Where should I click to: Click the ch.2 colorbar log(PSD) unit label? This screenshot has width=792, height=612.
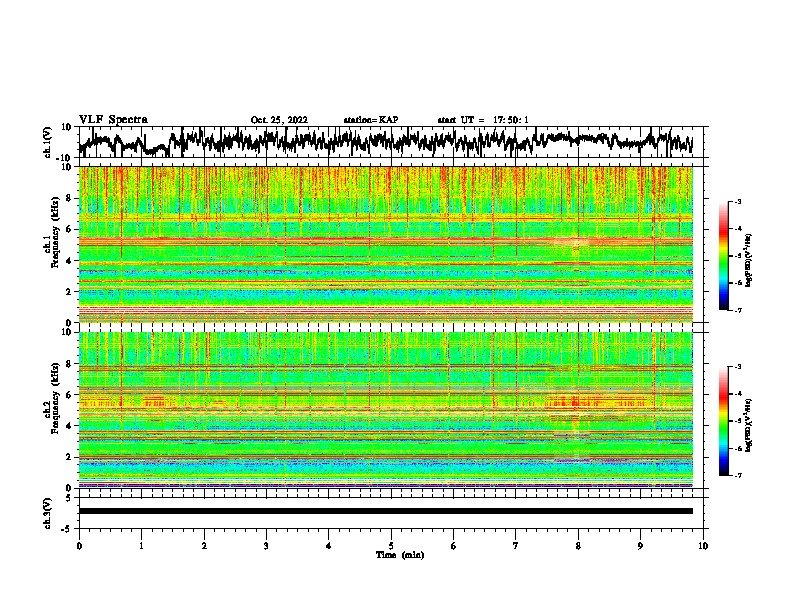pyautogui.click(x=749, y=425)
